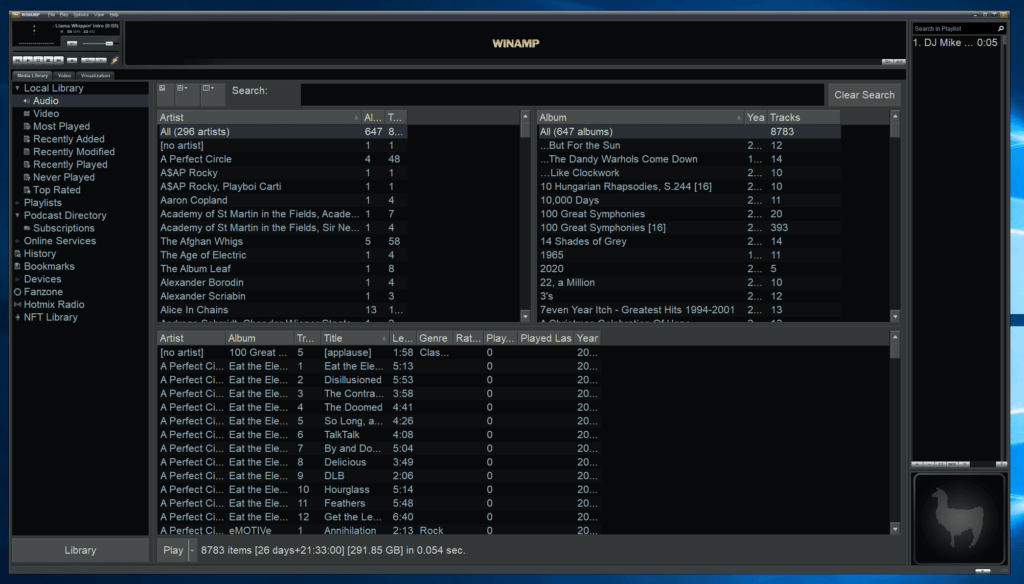This screenshot has width=1024, height=584.
Task: Click the lightning bolt Winamp icon
Action: point(115,60)
